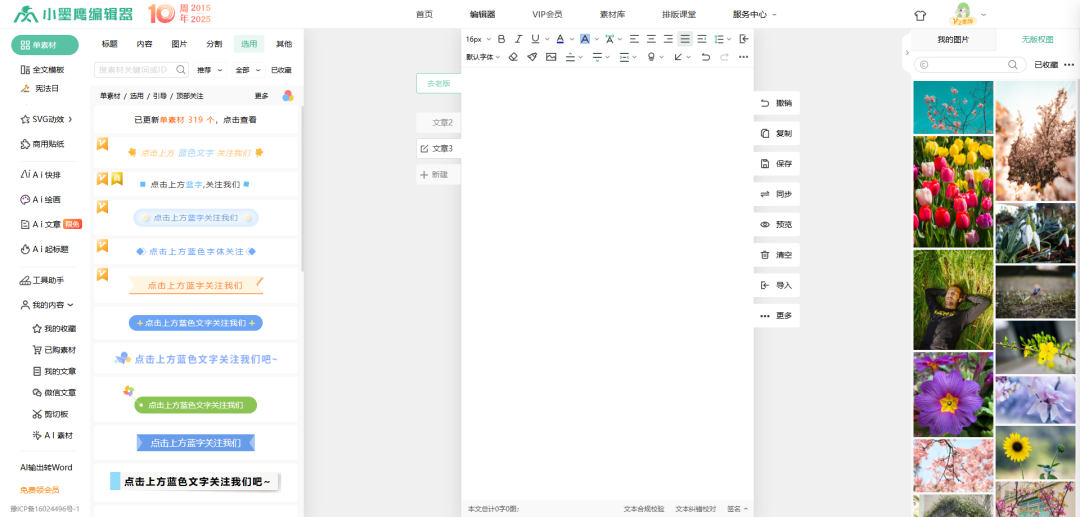Undo with the toolbar back arrow
The height and width of the screenshot is (517, 1080).
click(x=705, y=57)
